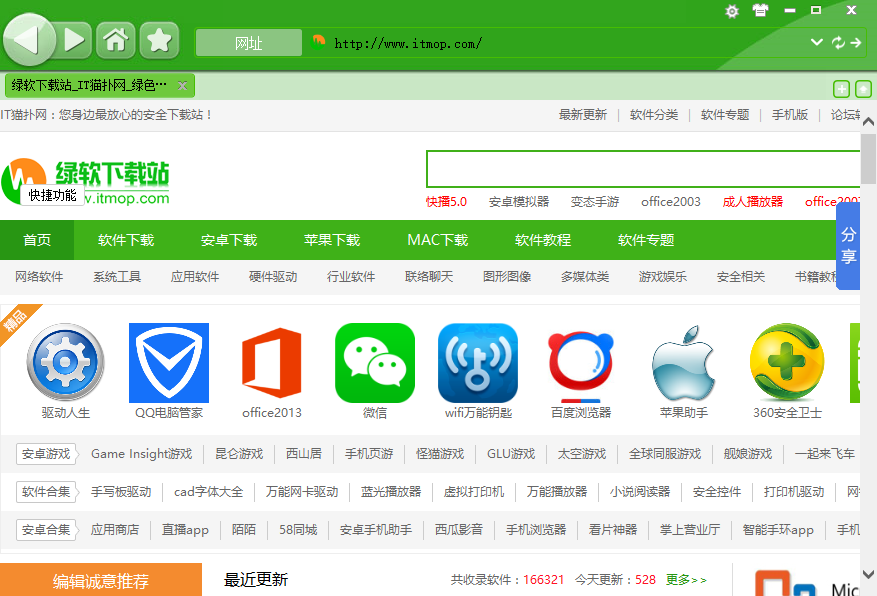The image size is (877, 596).
Task: Click the site search input box
Action: click(x=643, y=168)
